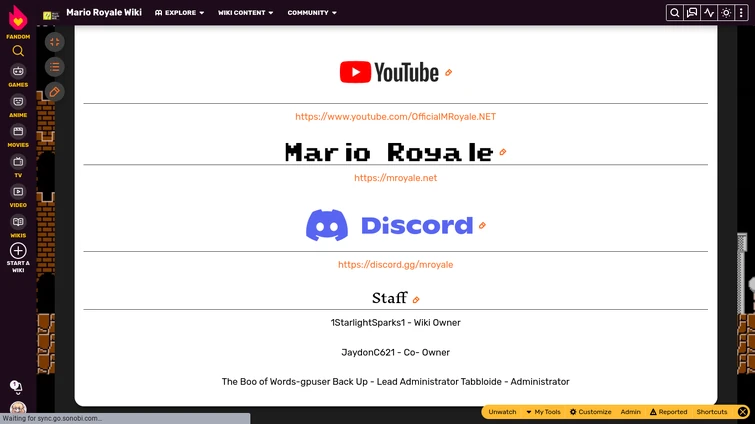This screenshot has height=424, width=755.
Task: Click the top-right wiki search icon
Action: pyautogui.click(x=675, y=13)
